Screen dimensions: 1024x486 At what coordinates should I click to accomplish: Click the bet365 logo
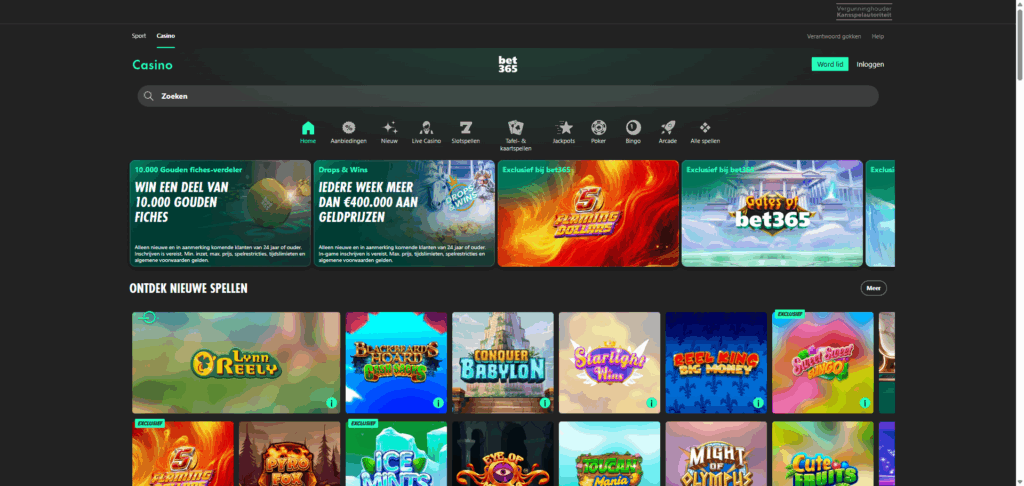tap(507, 64)
